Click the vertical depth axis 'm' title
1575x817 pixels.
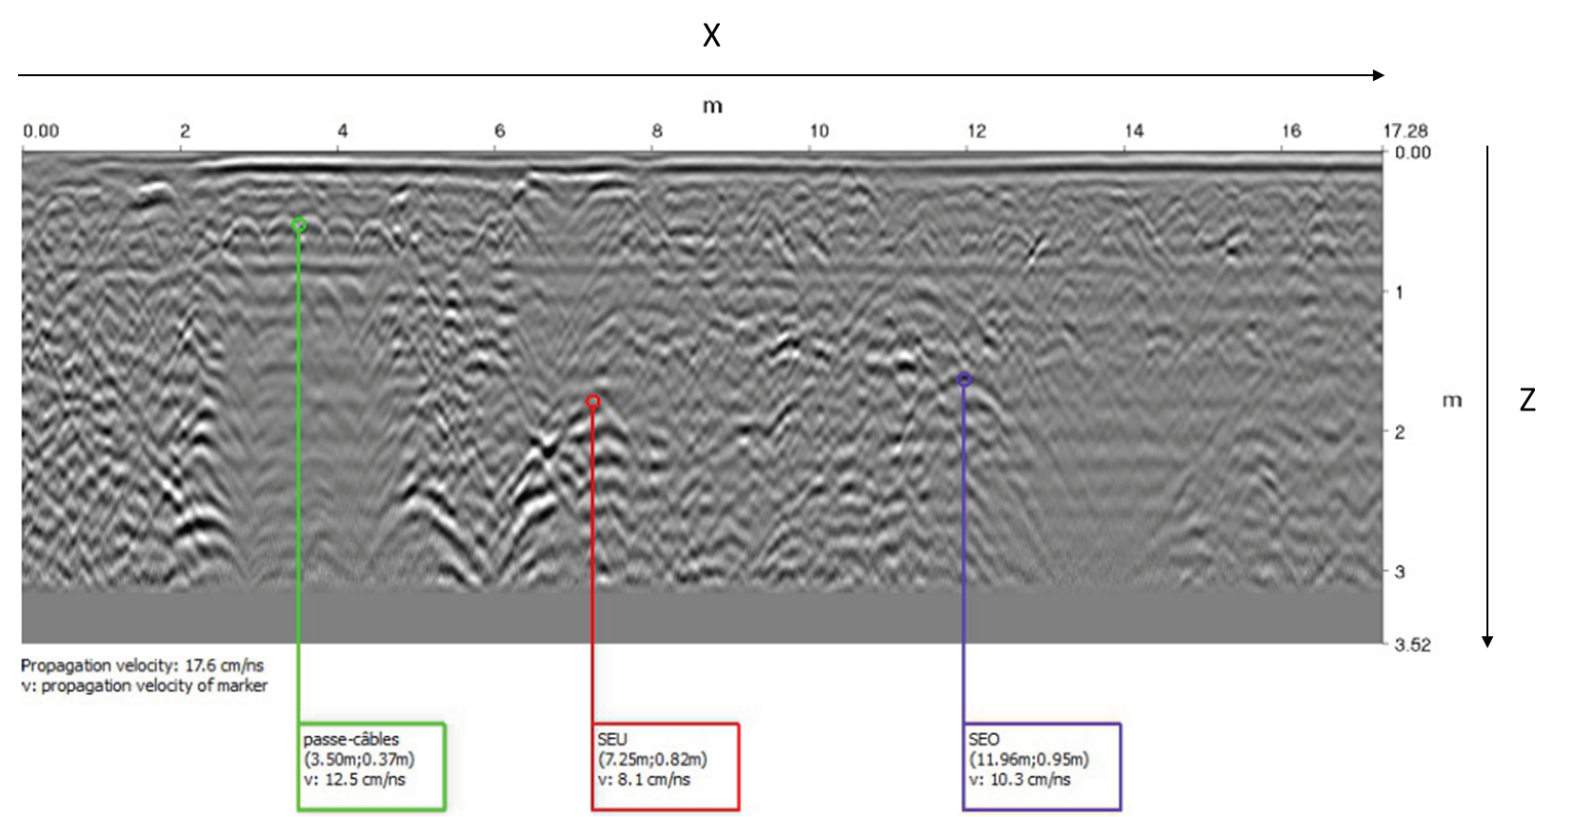[x=1452, y=401]
